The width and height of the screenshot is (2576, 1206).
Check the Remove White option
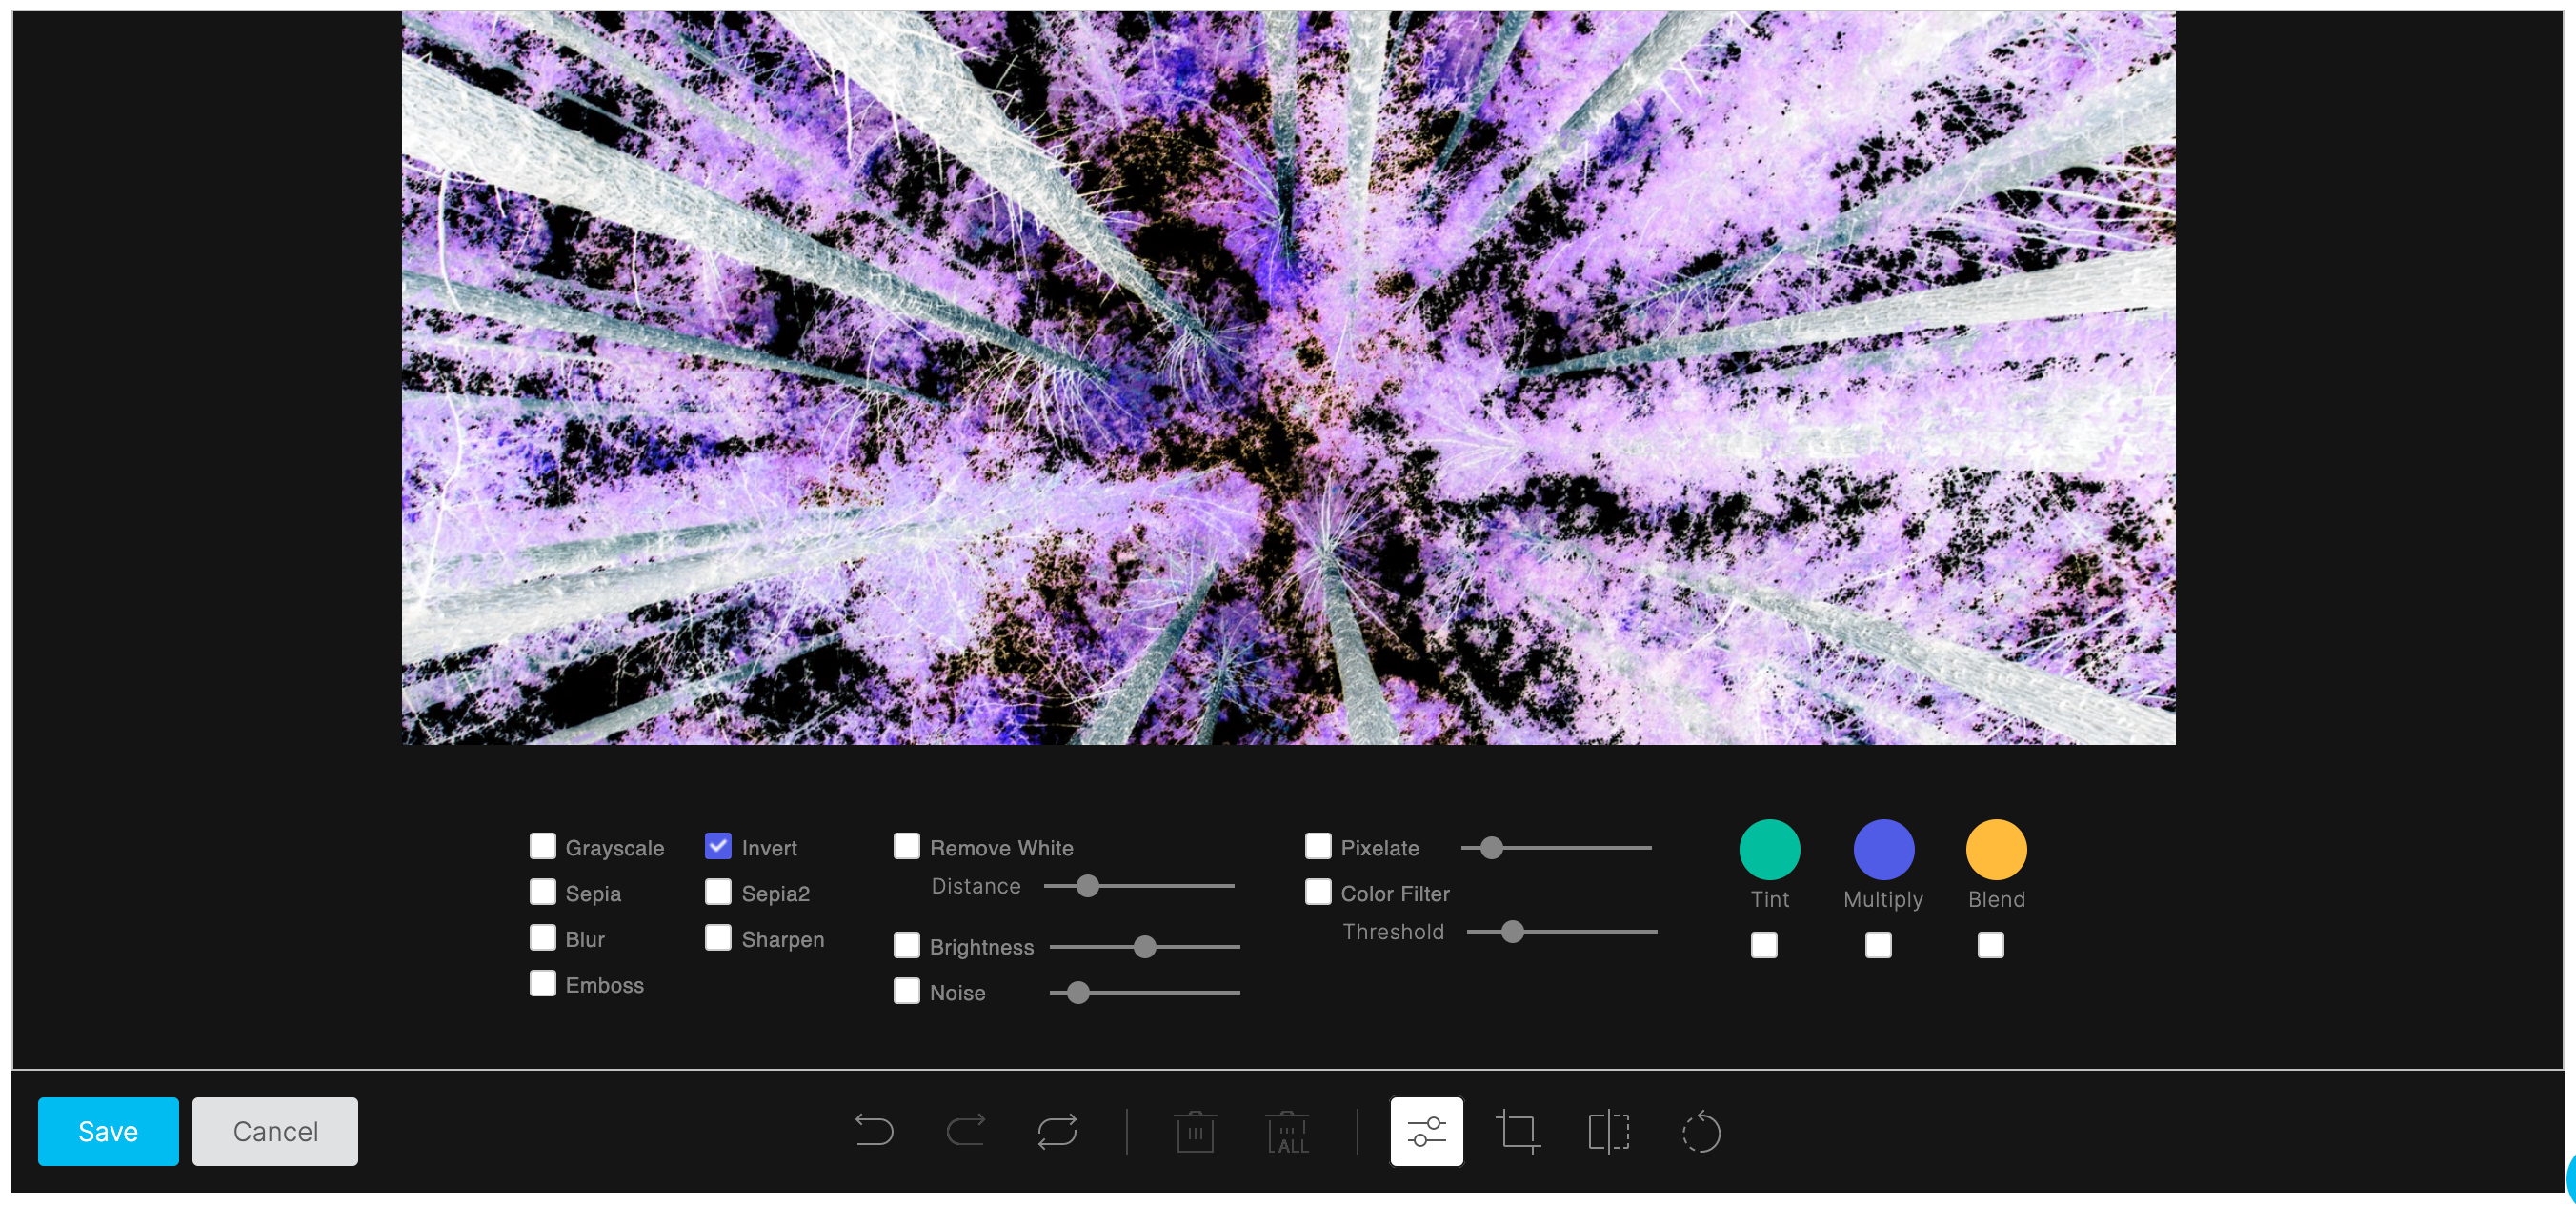(907, 846)
